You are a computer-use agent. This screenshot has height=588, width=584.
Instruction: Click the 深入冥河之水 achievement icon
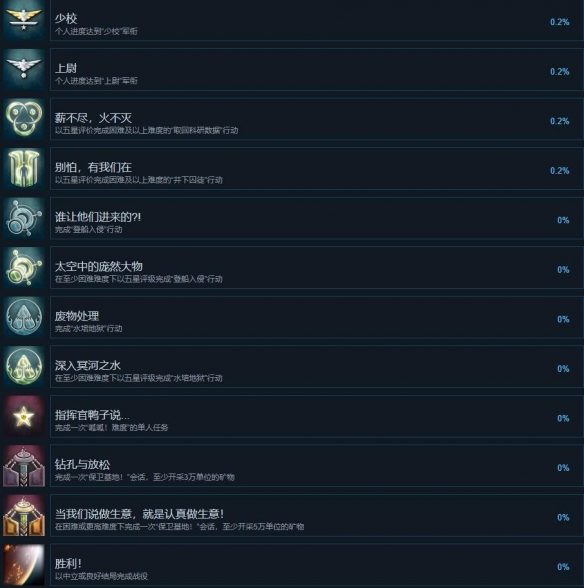click(x=24, y=366)
